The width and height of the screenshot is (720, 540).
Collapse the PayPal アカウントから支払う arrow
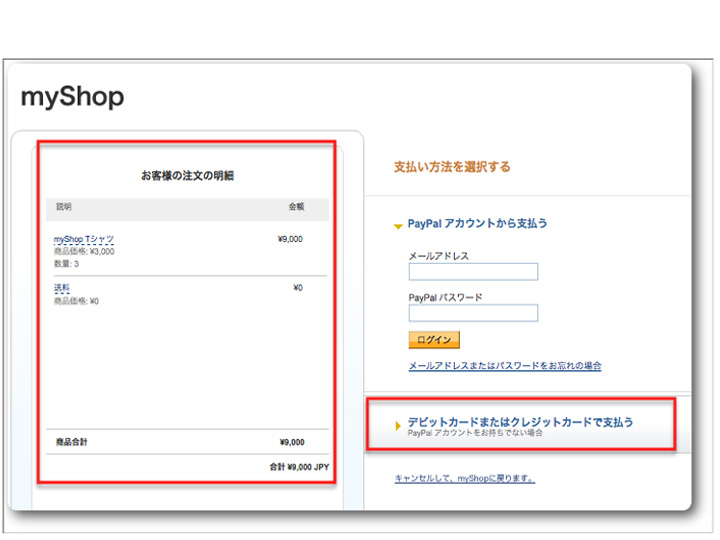pyautogui.click(x=398, y=226)
